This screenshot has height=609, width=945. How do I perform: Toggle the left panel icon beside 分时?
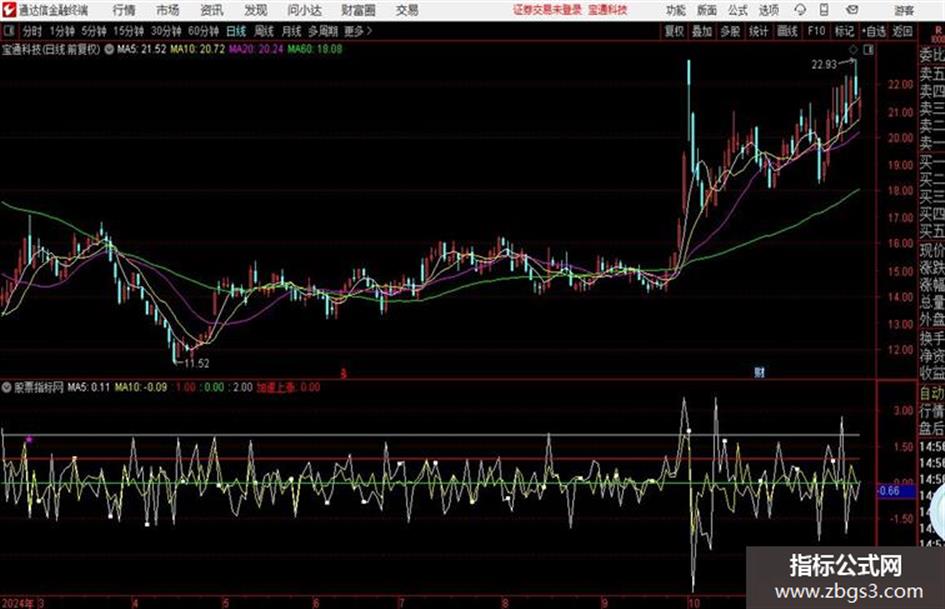tap(9, 31)
